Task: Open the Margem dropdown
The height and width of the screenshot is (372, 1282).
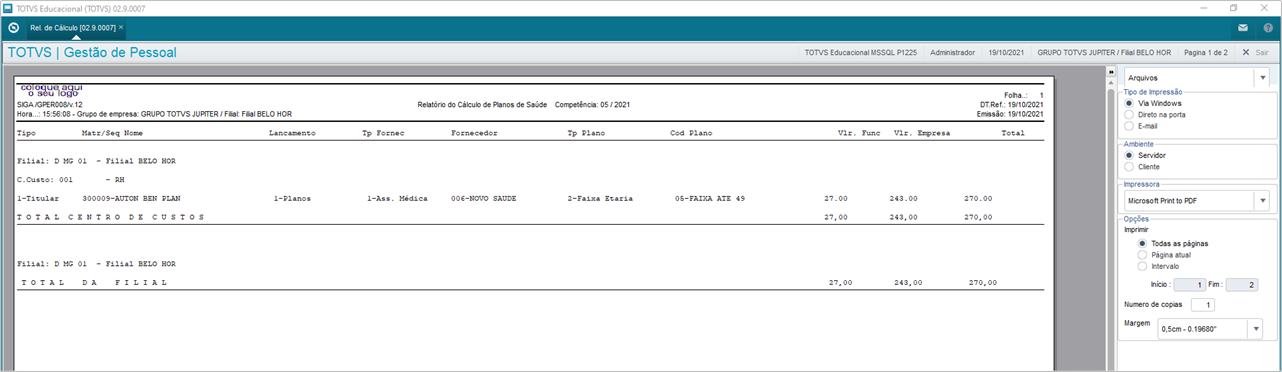Action: pos(1211,329)
